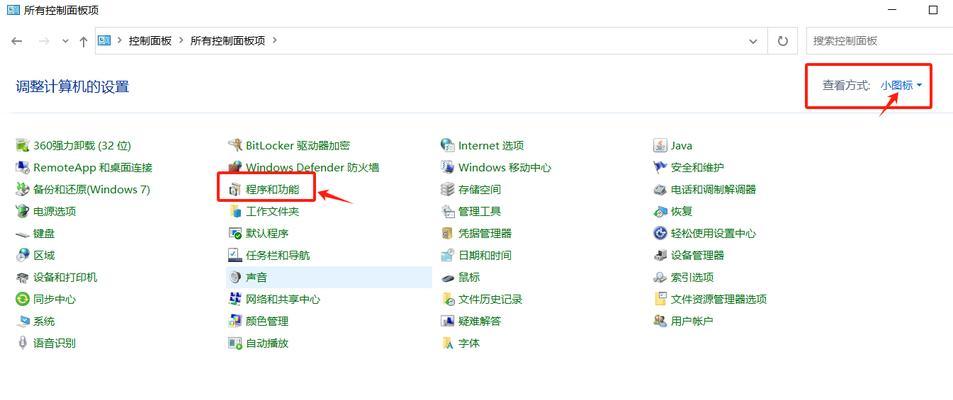
Task: Maximize the control panel window
Action: [x=934, y=10]
